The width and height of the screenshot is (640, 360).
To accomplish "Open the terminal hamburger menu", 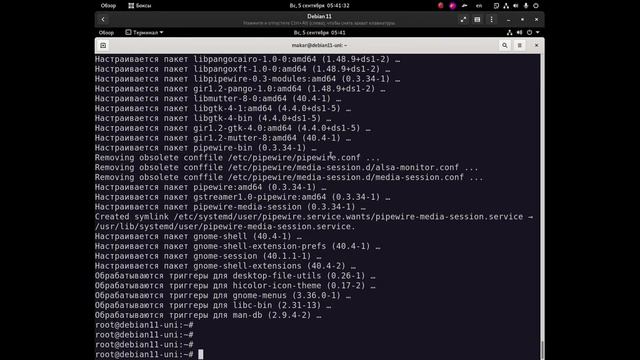I will tap(520, 46).
